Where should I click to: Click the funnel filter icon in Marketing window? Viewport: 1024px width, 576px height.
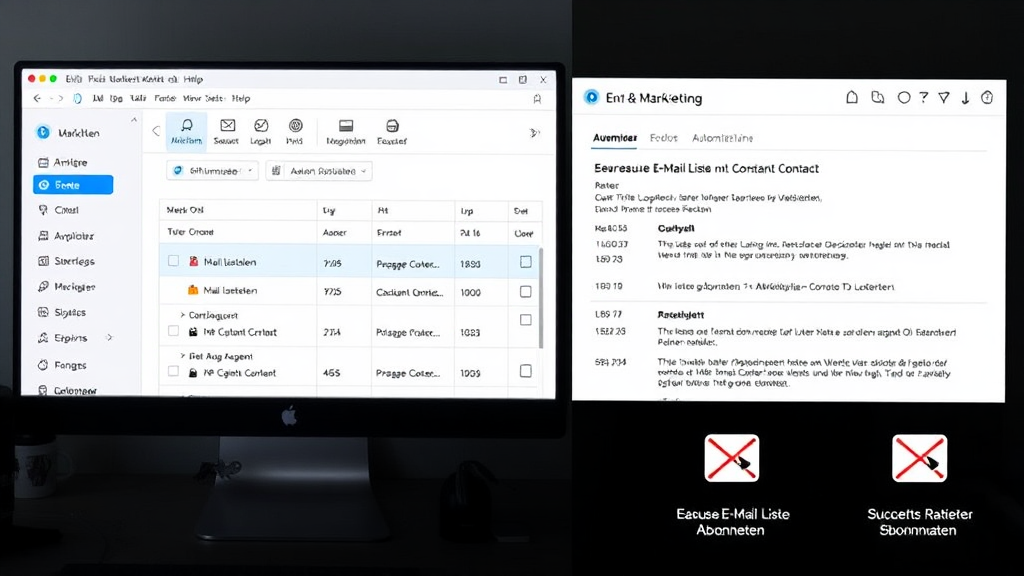[944, 98]
